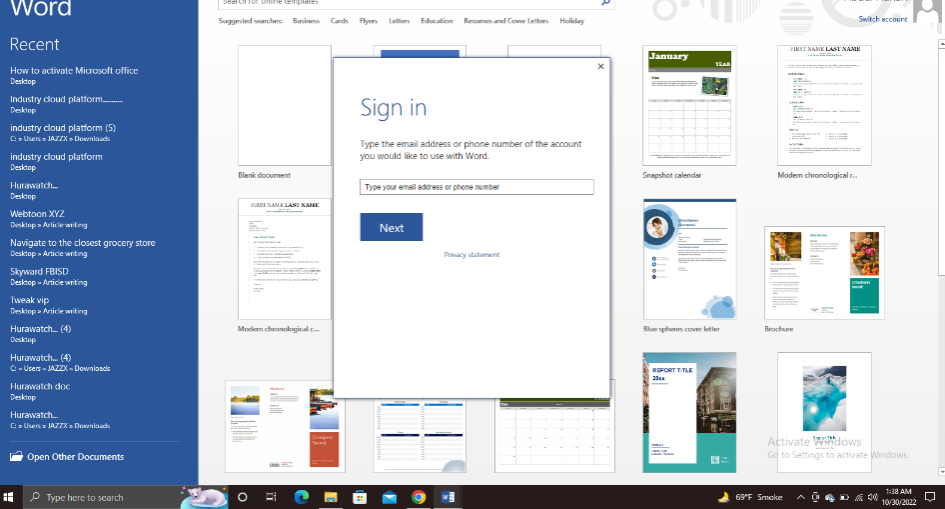The width and height of the screenshot is (945, 509).
Task: Open recent "Webtoon XYZ" document
Action: tap(48, 219)
